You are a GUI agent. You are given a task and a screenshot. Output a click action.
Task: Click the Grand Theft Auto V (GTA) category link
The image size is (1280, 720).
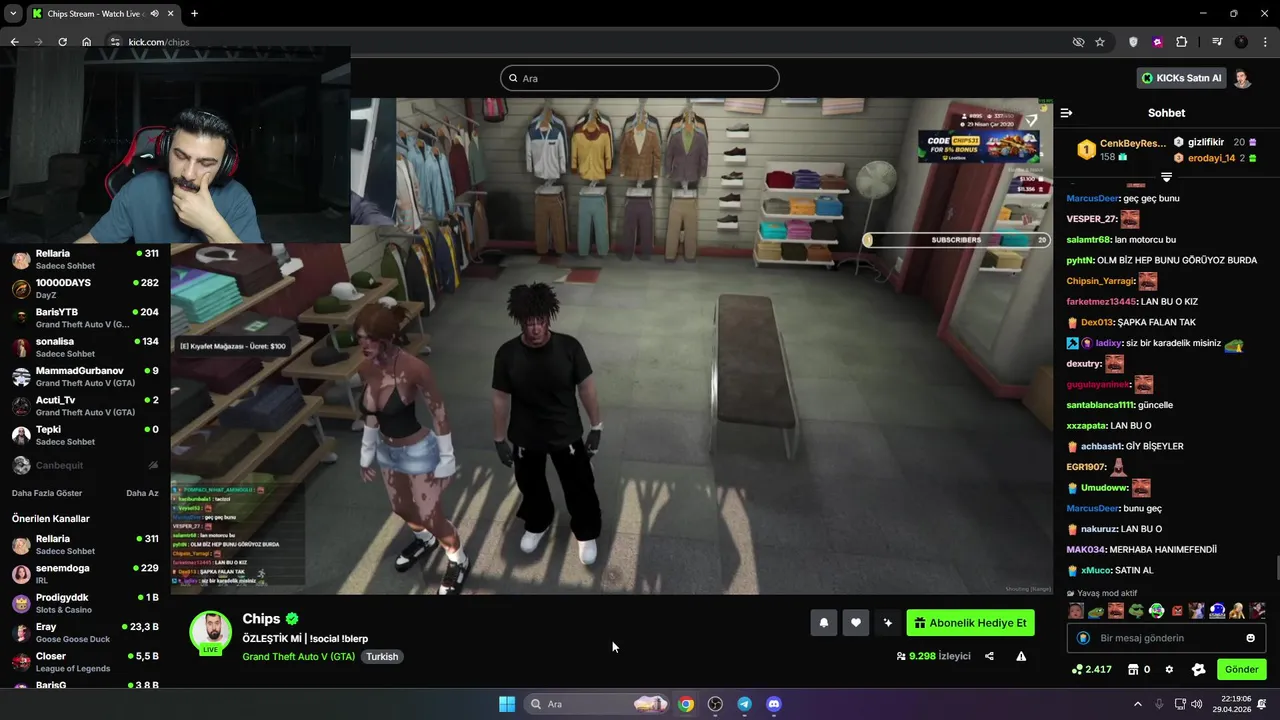pyautogui.click(x=298, y=657)
